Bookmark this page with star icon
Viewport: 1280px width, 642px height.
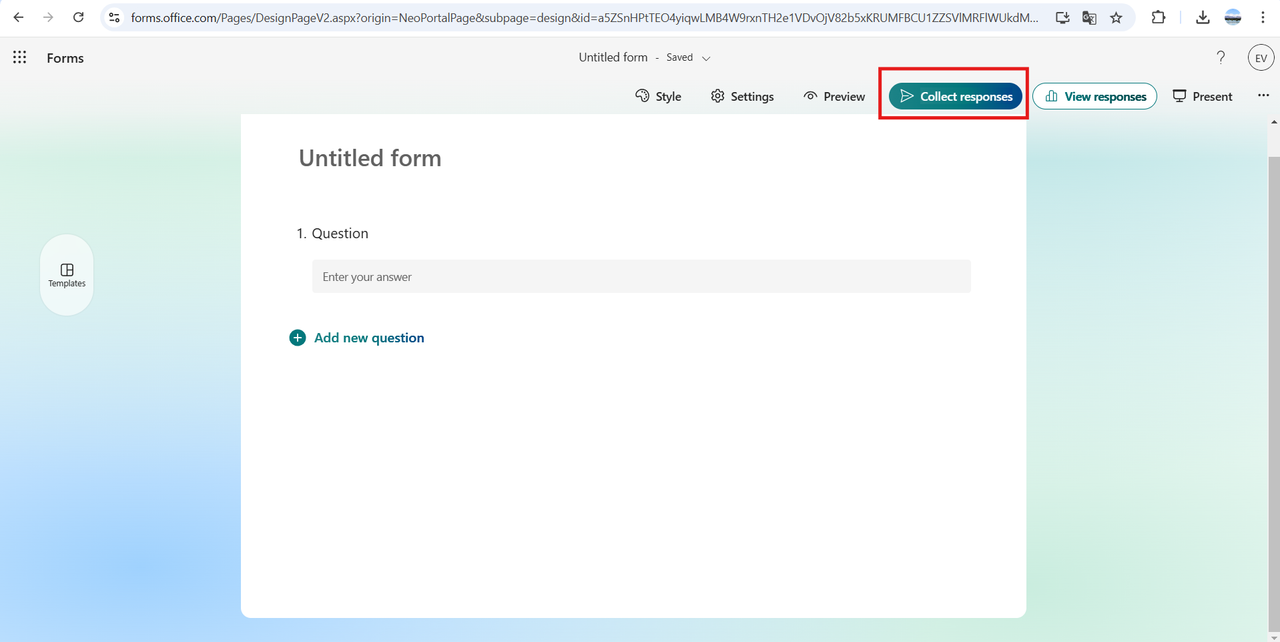point(1116,18)
